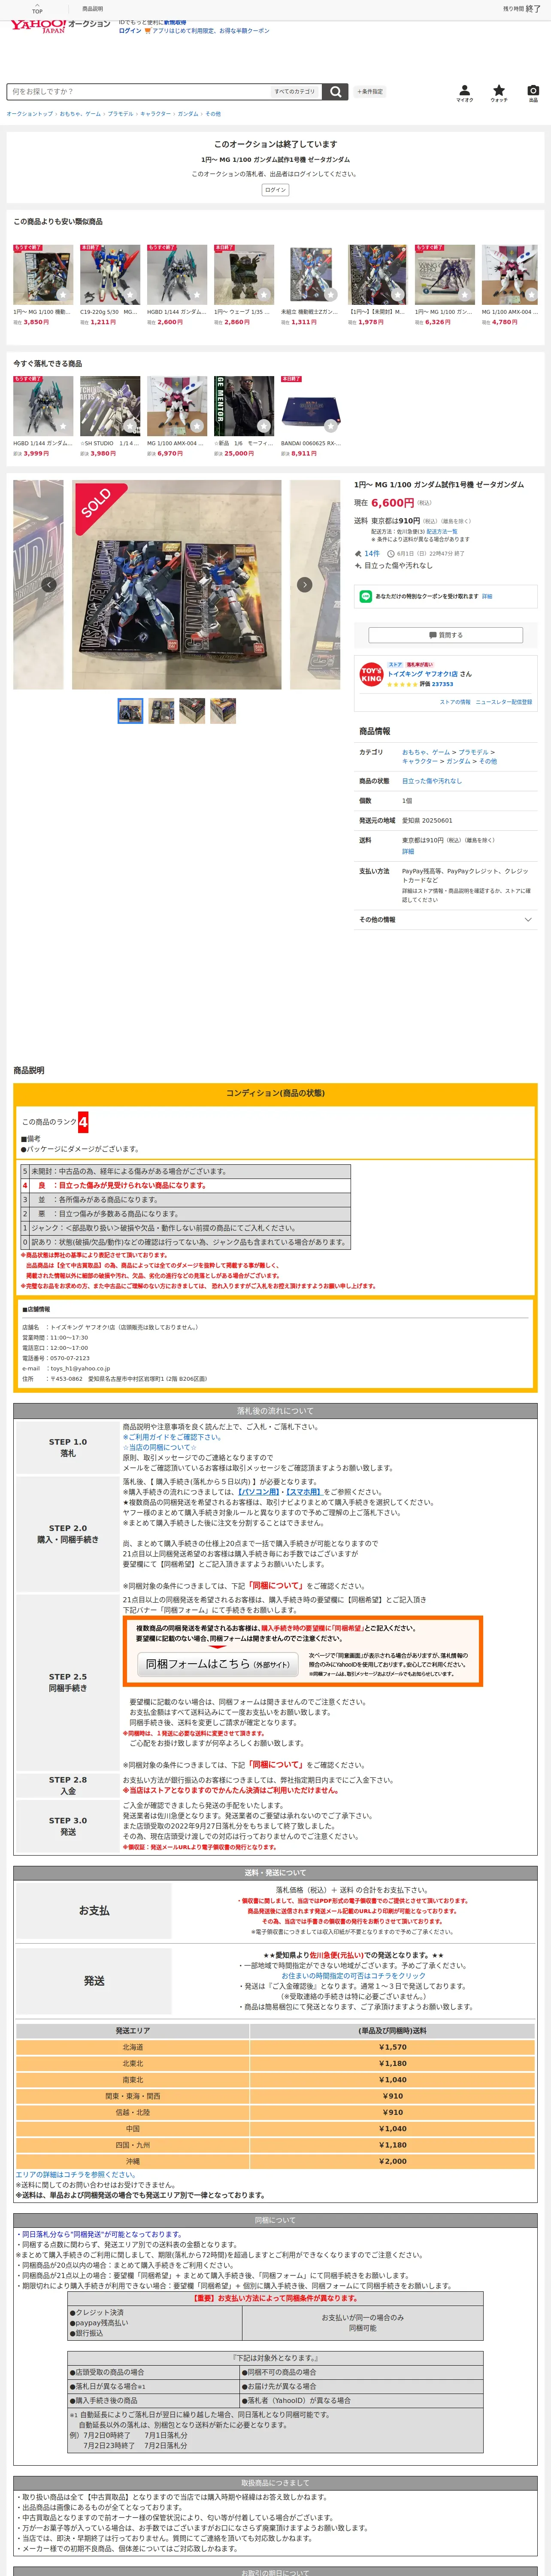Select the third photo thumbnail under gallery
Viewport: 551px width, 2576px height.
point(192,711)
